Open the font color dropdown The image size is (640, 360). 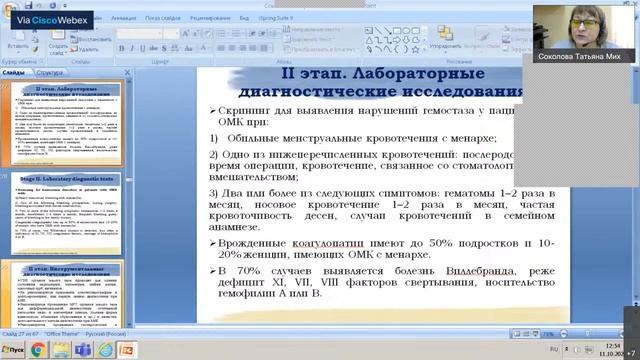[x=204, y=49]
